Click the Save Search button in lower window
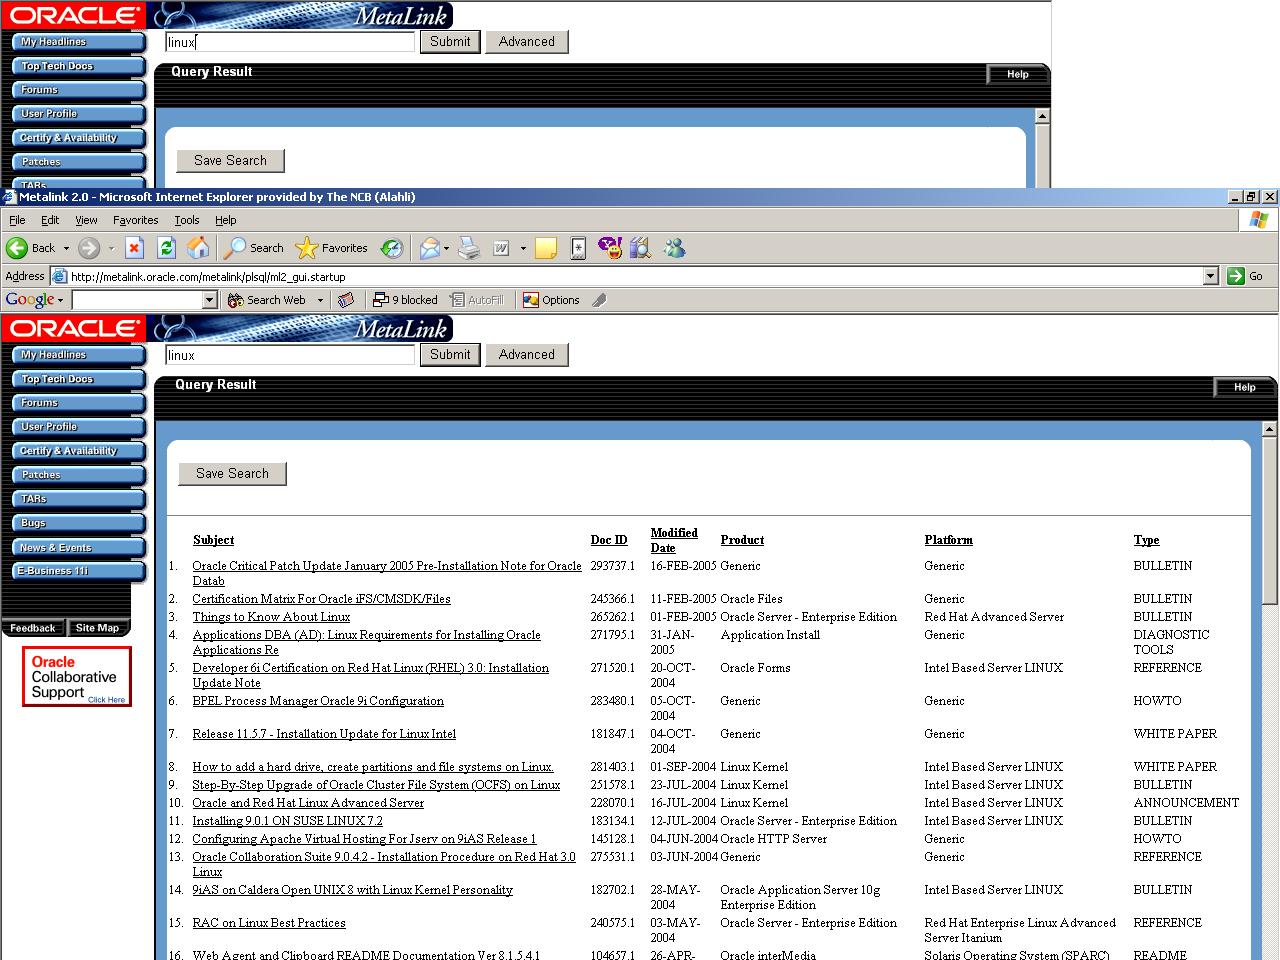This screenshot has width=1280, height=960. [x=232, y=473]
